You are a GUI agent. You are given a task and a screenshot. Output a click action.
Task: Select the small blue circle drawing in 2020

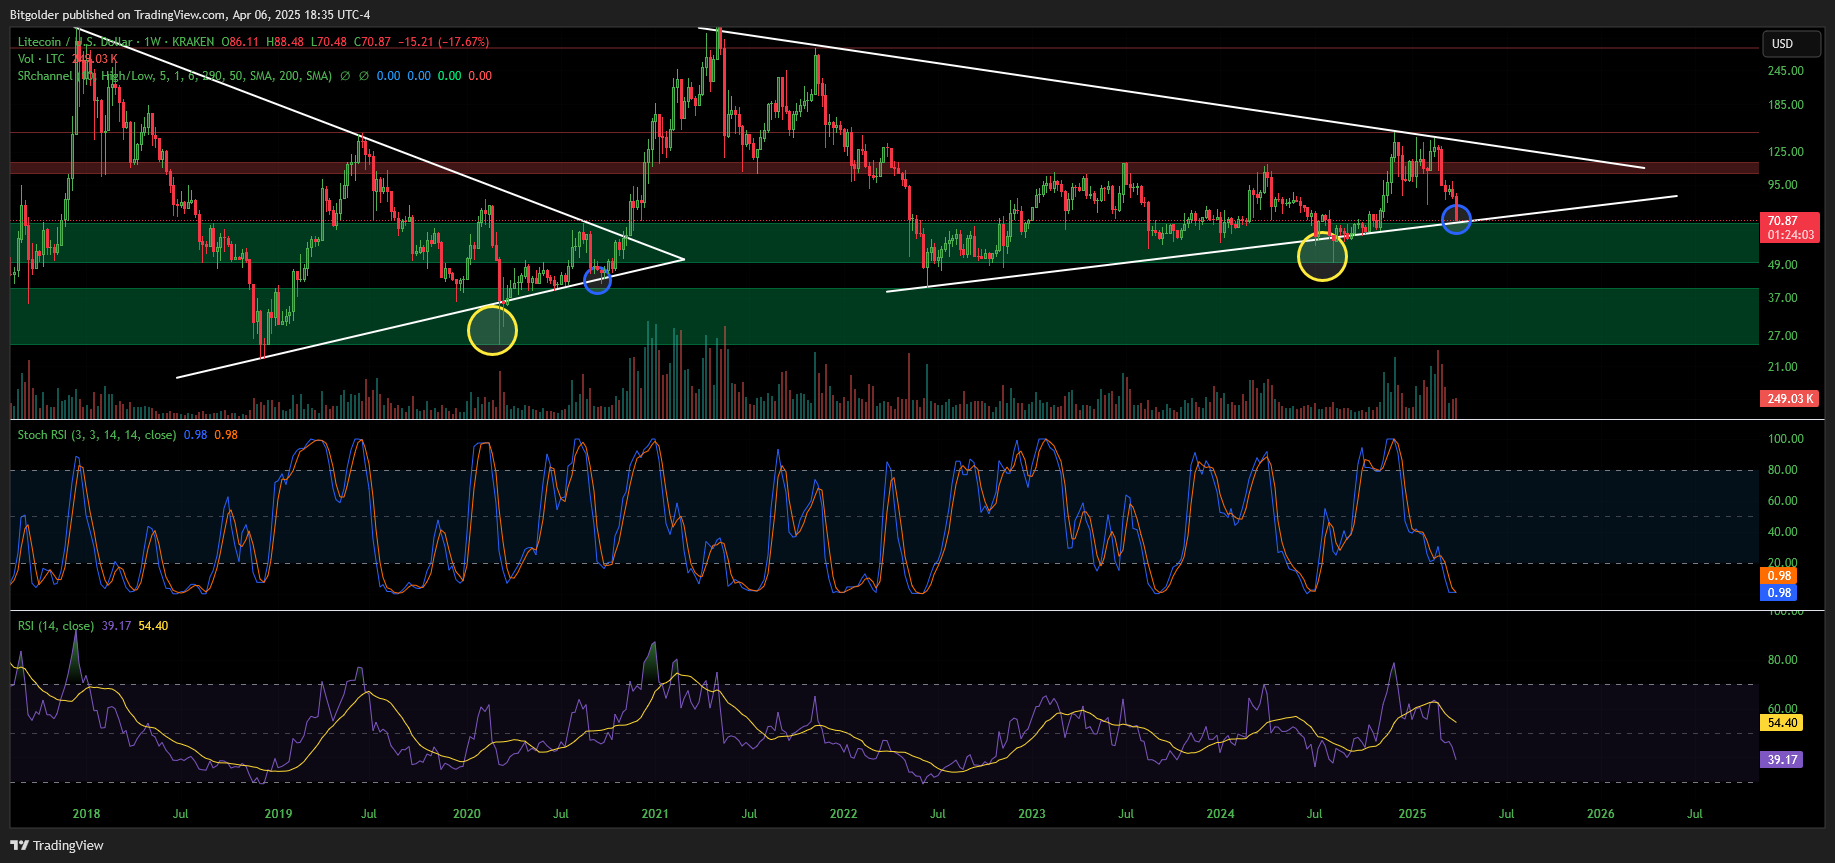[x=597, y=280]
